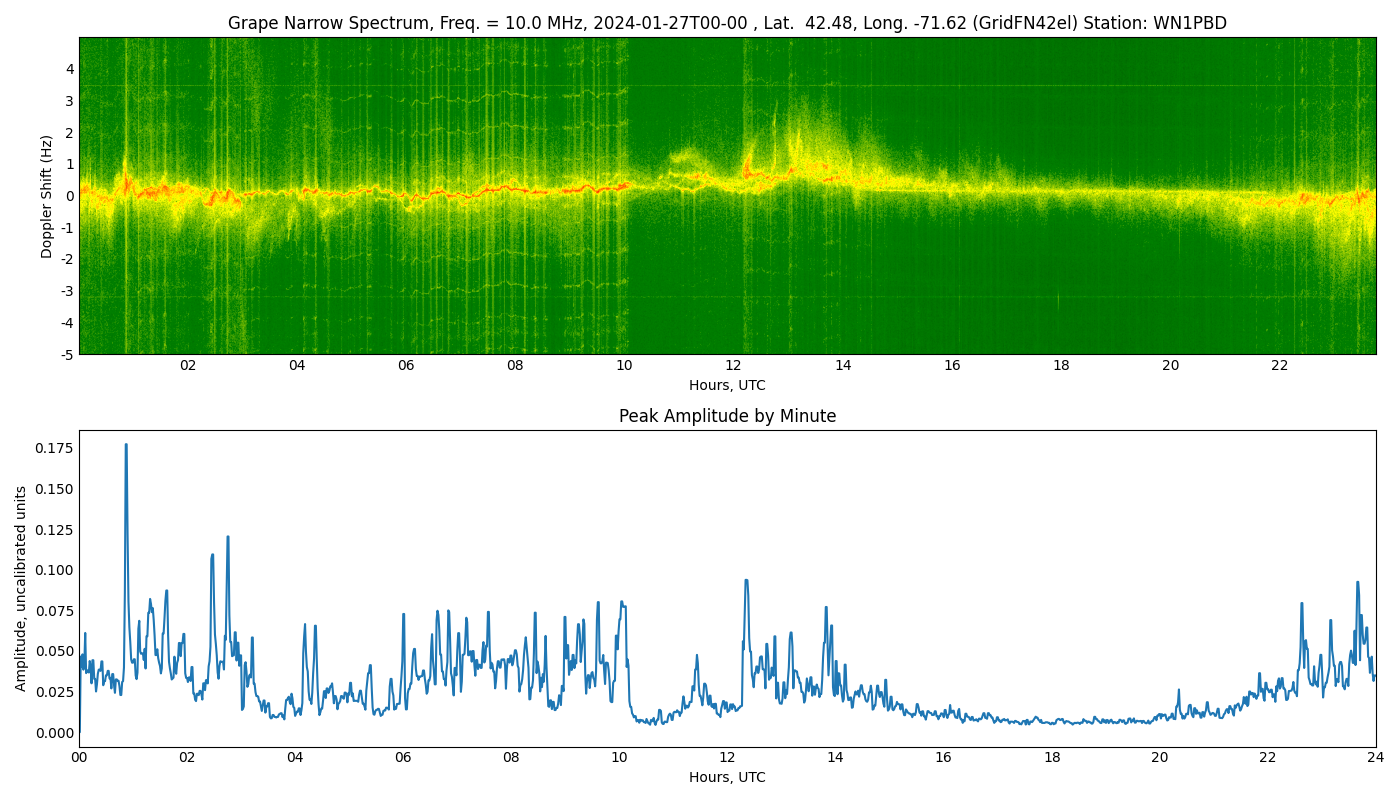Click Hours, UTC label below amplitude plot
Screen dimensions: 1400x800
pyautogui.click(x=727, y=777)
